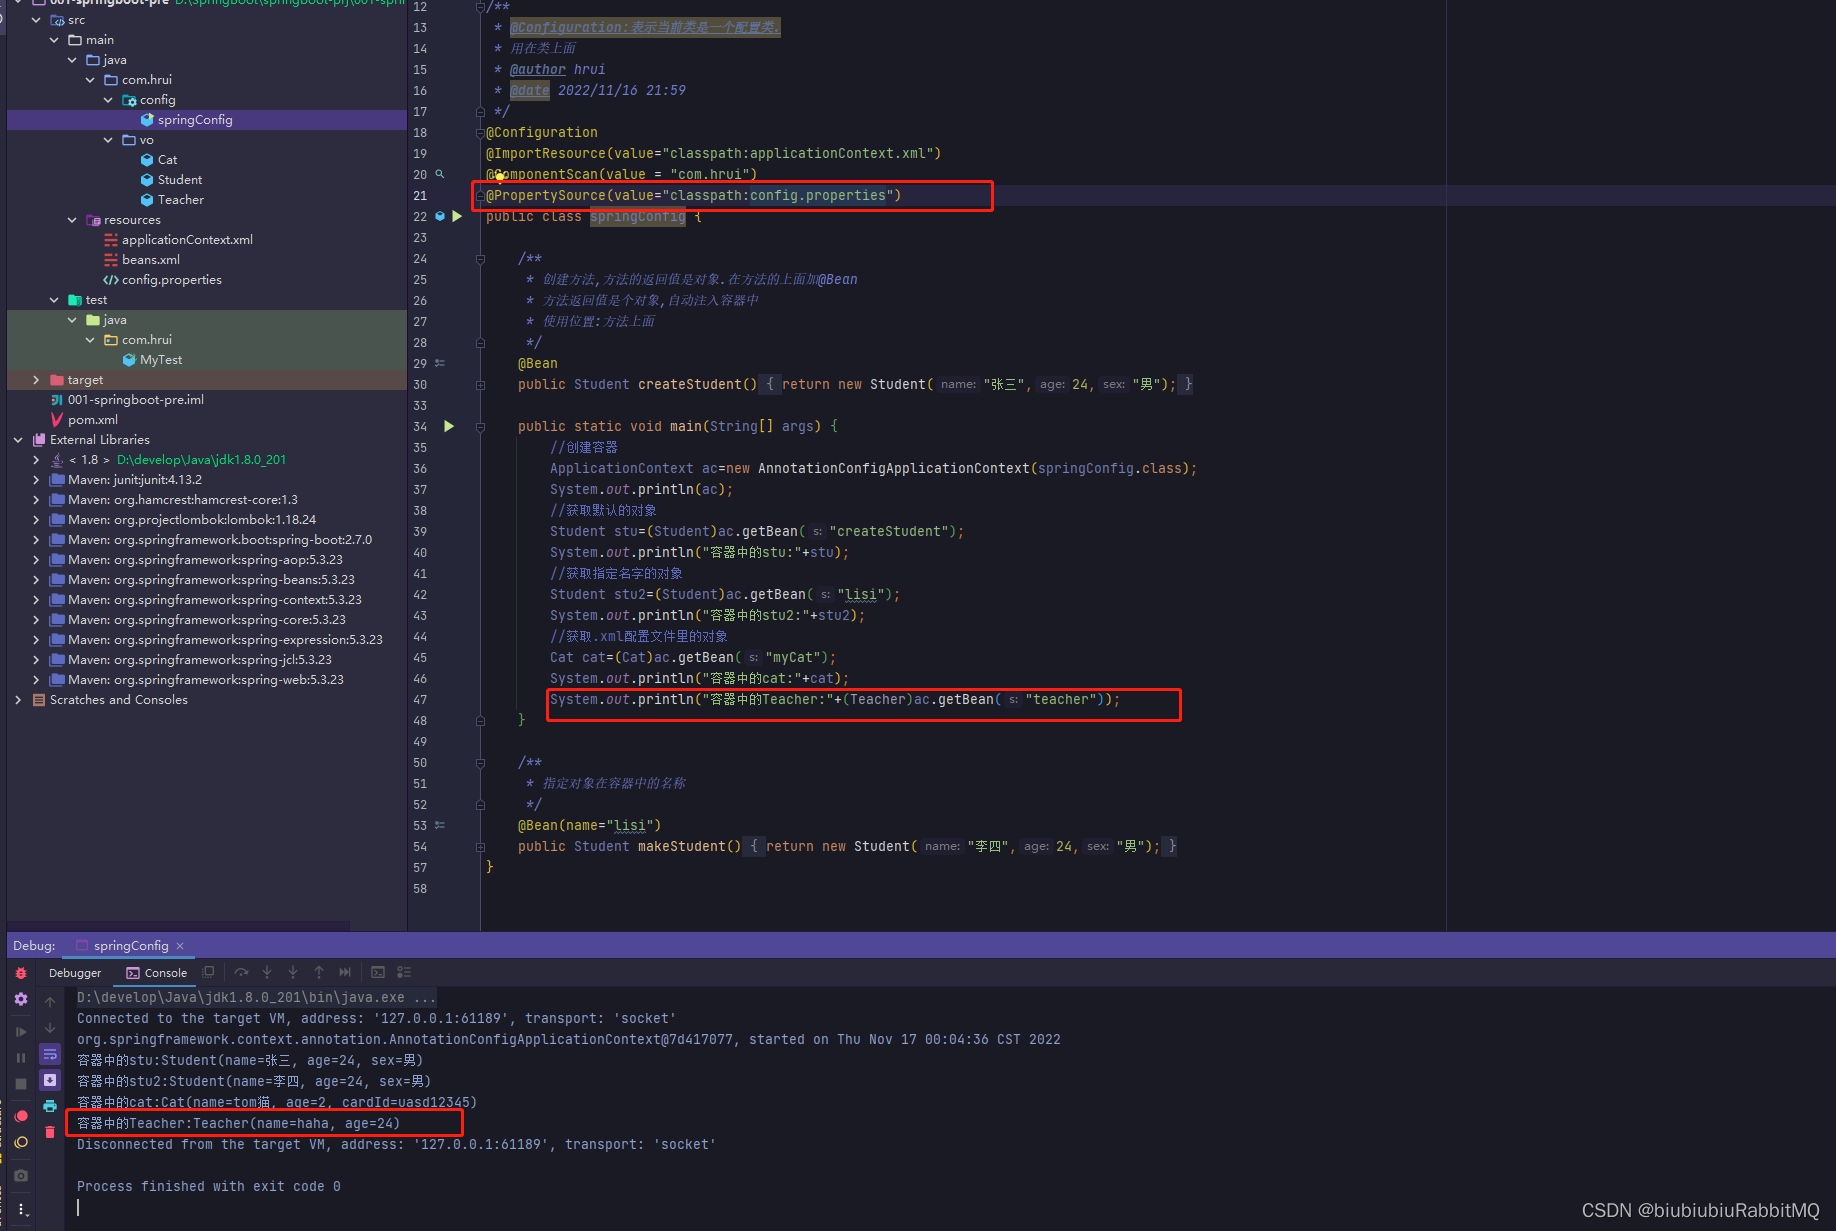1836x1231 pixels.
Task: Open the Cat class
Action: point(167,160)
